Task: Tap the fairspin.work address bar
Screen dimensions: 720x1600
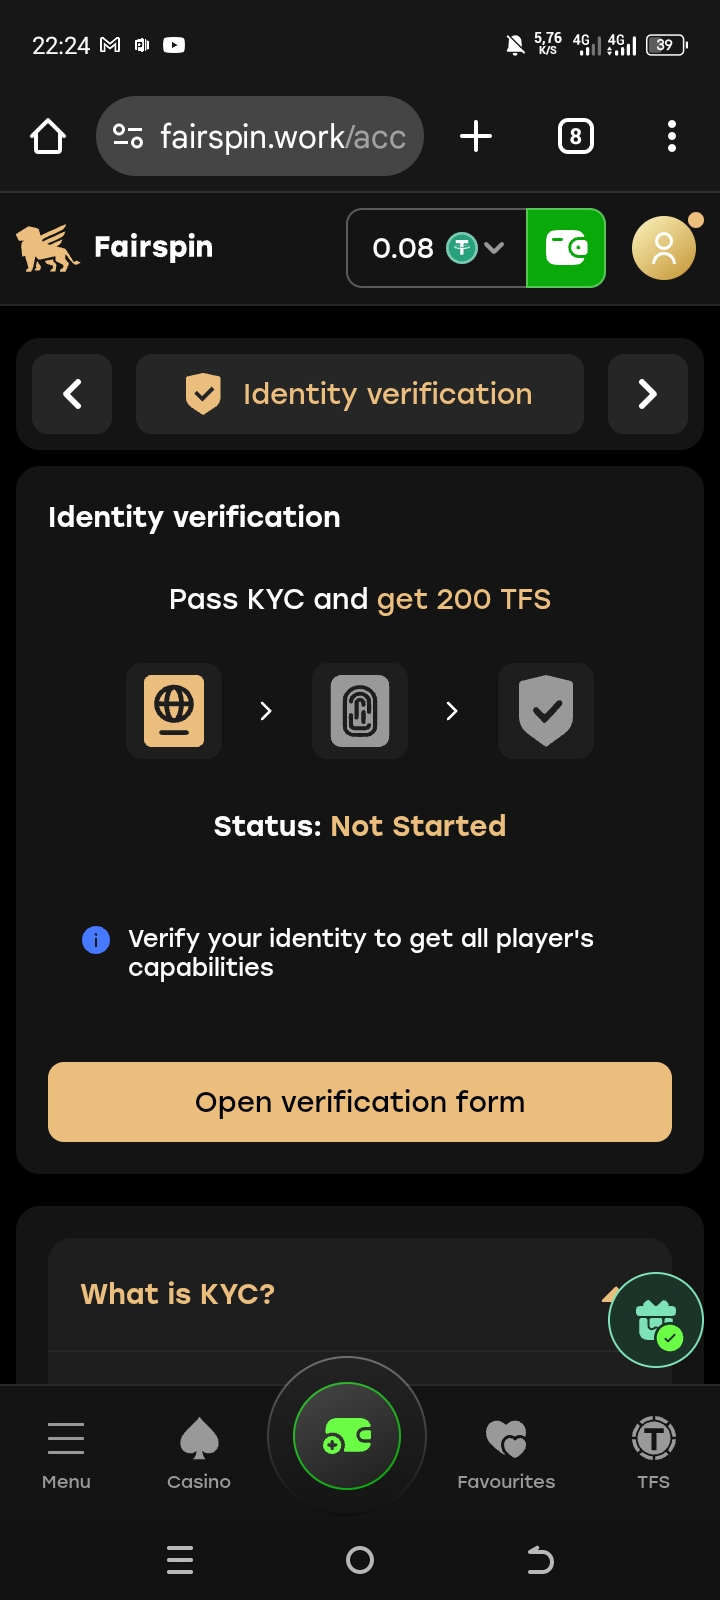Action: point(260,136)
